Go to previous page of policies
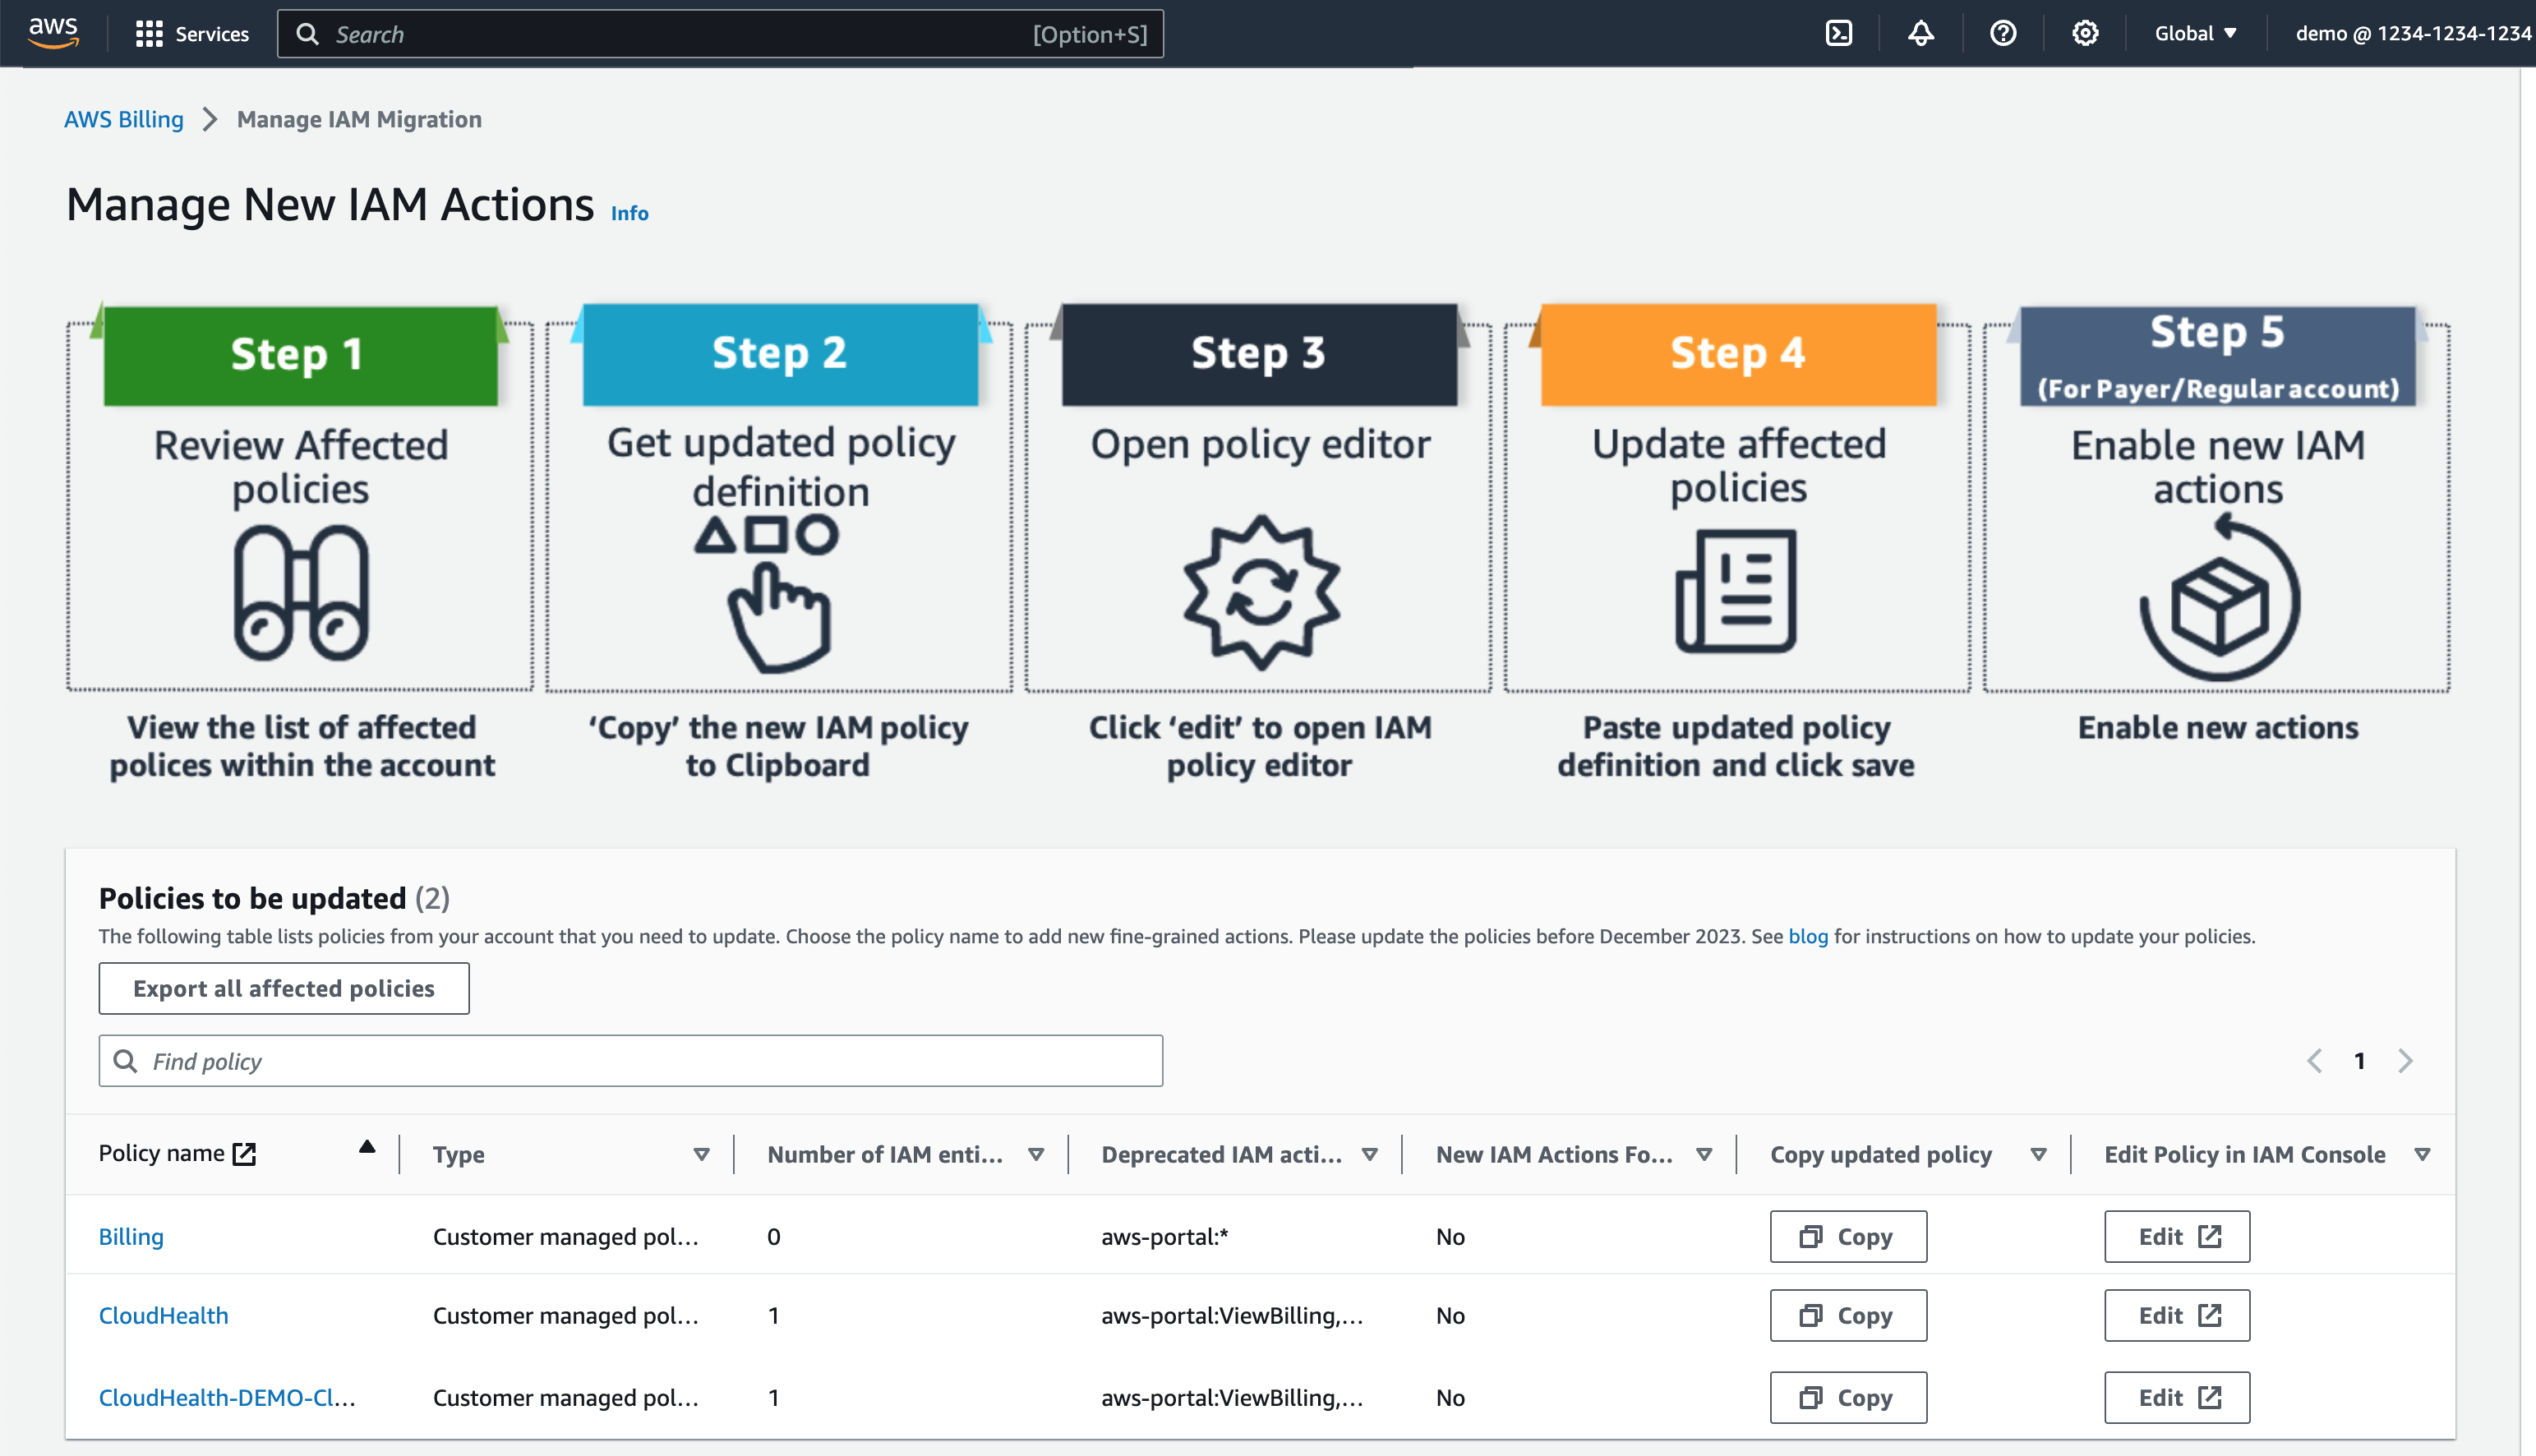2536x1456 pixels. 2314,1061
